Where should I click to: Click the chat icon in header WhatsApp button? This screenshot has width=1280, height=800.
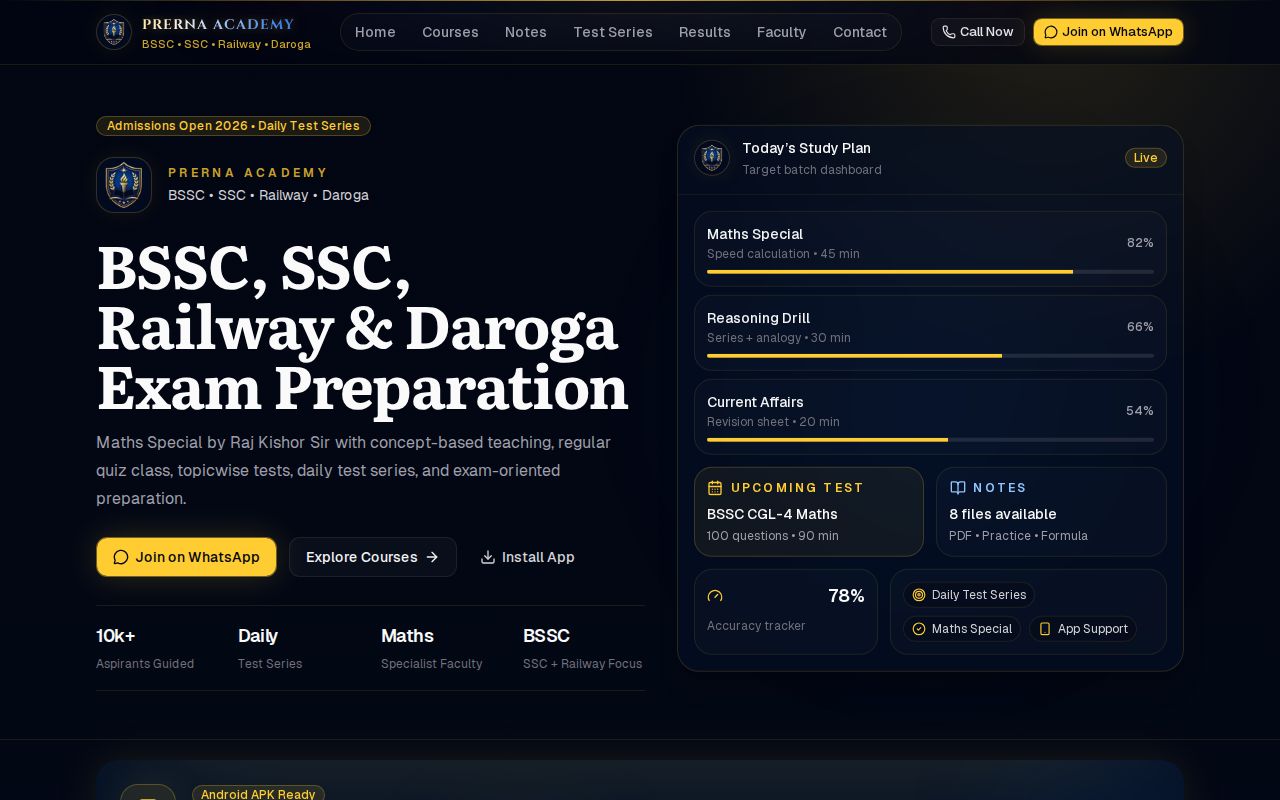point(1051,32)
